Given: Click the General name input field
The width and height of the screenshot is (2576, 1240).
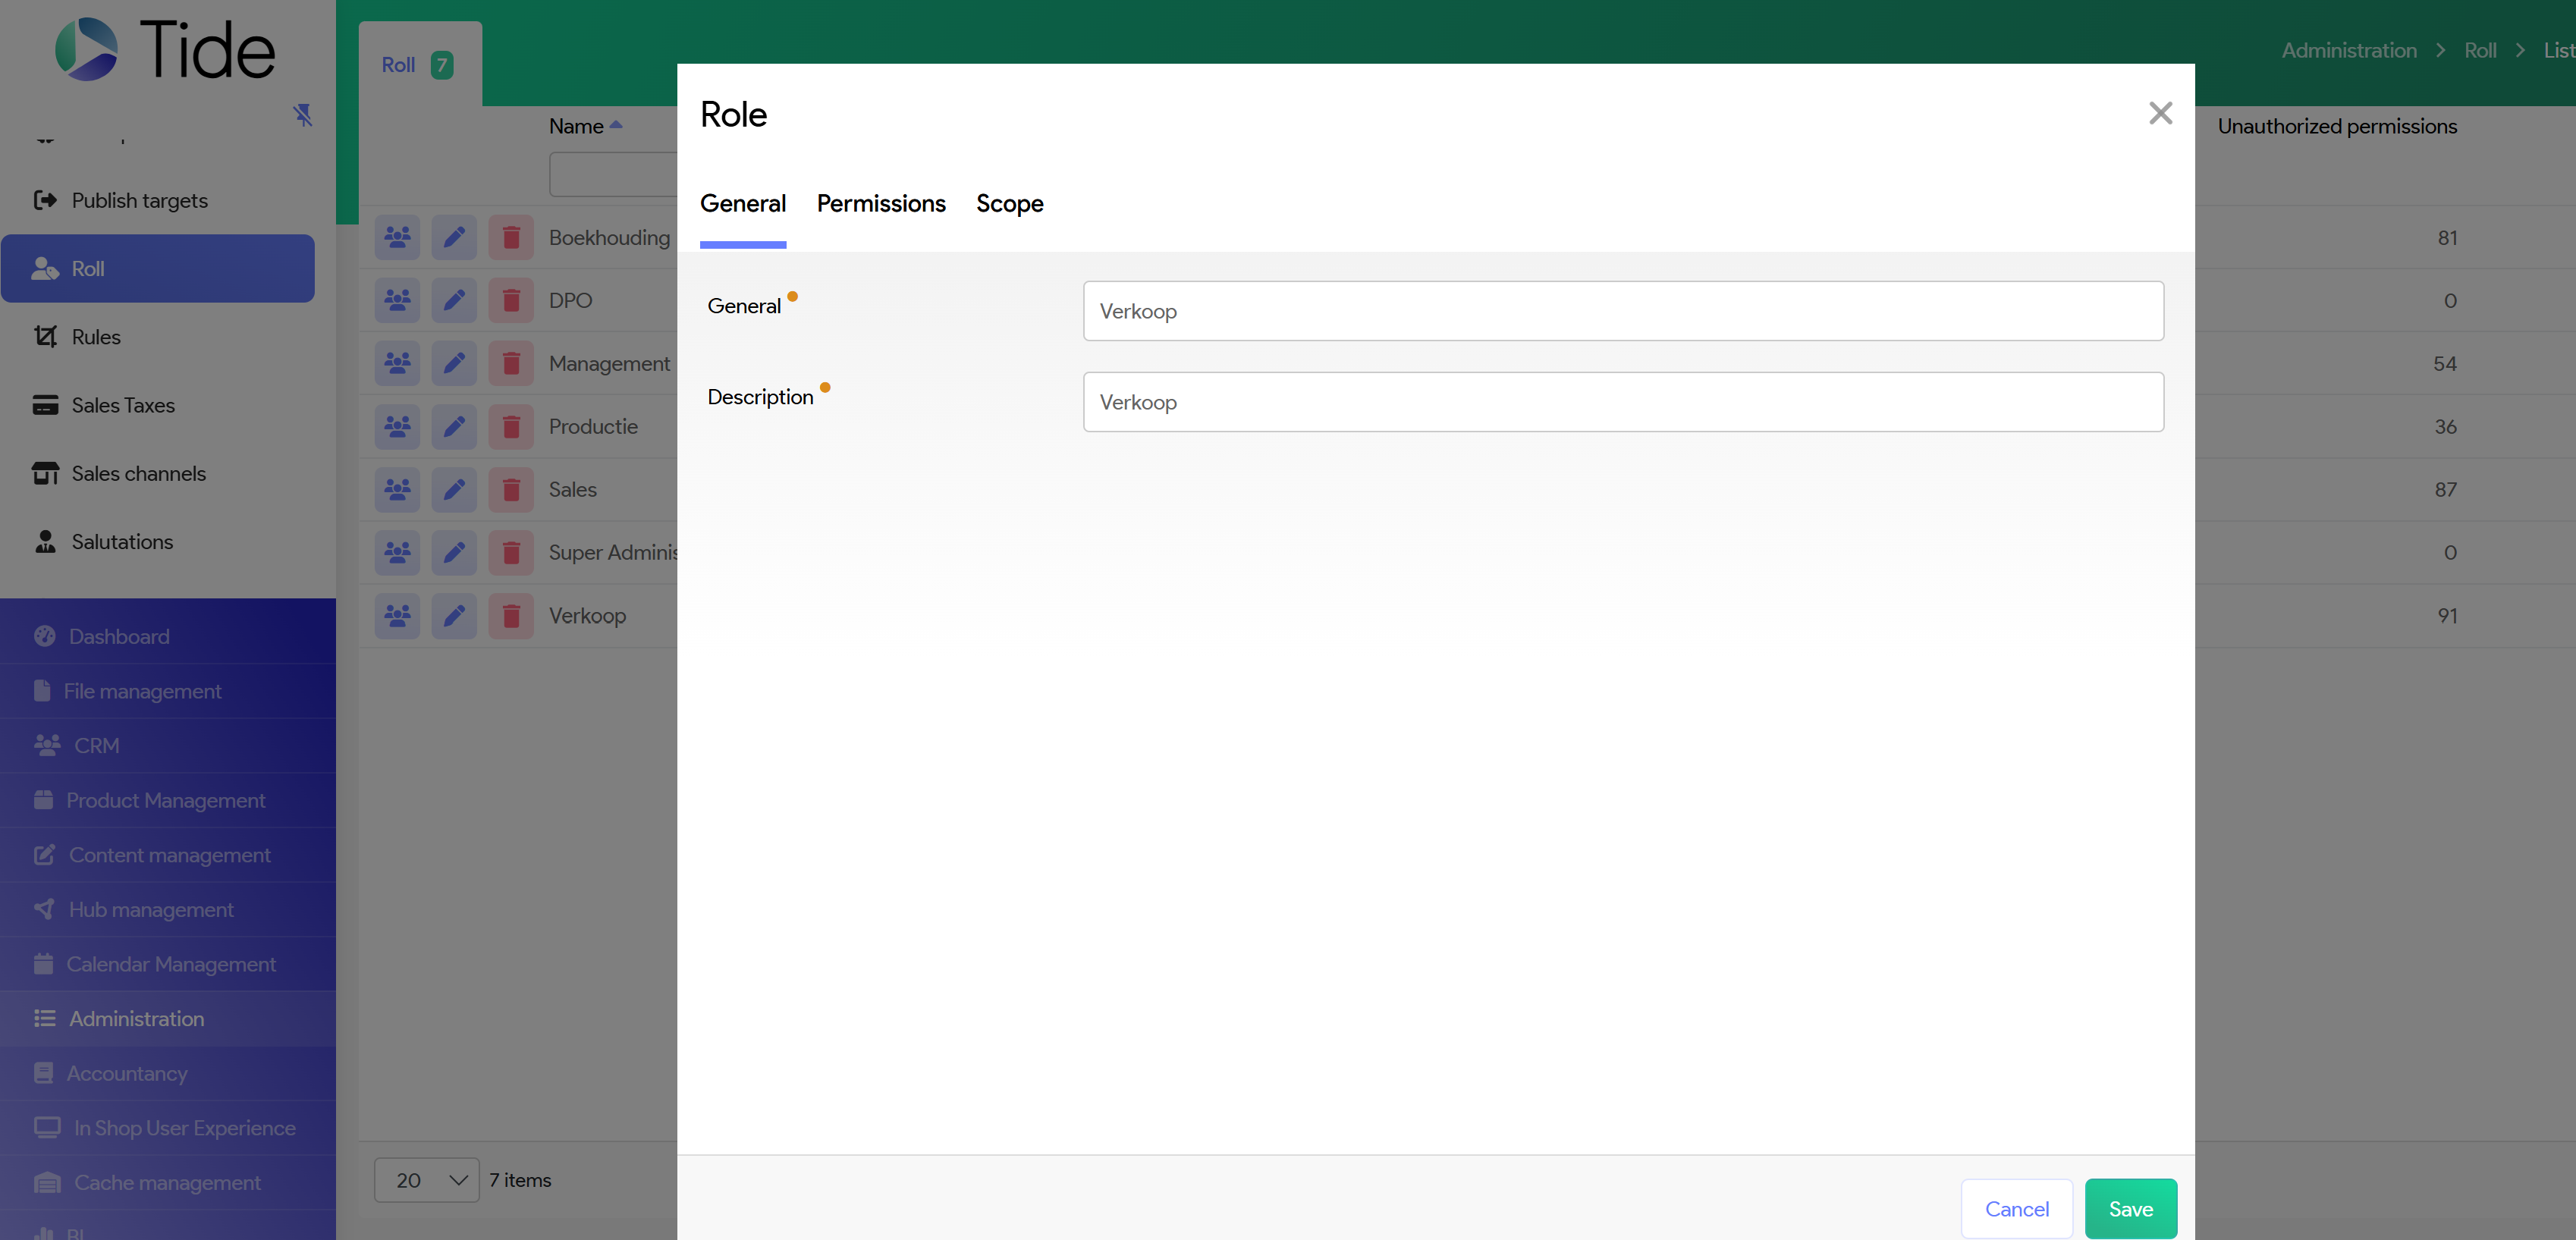Looking at the screenshot, I should (1622, 311).
